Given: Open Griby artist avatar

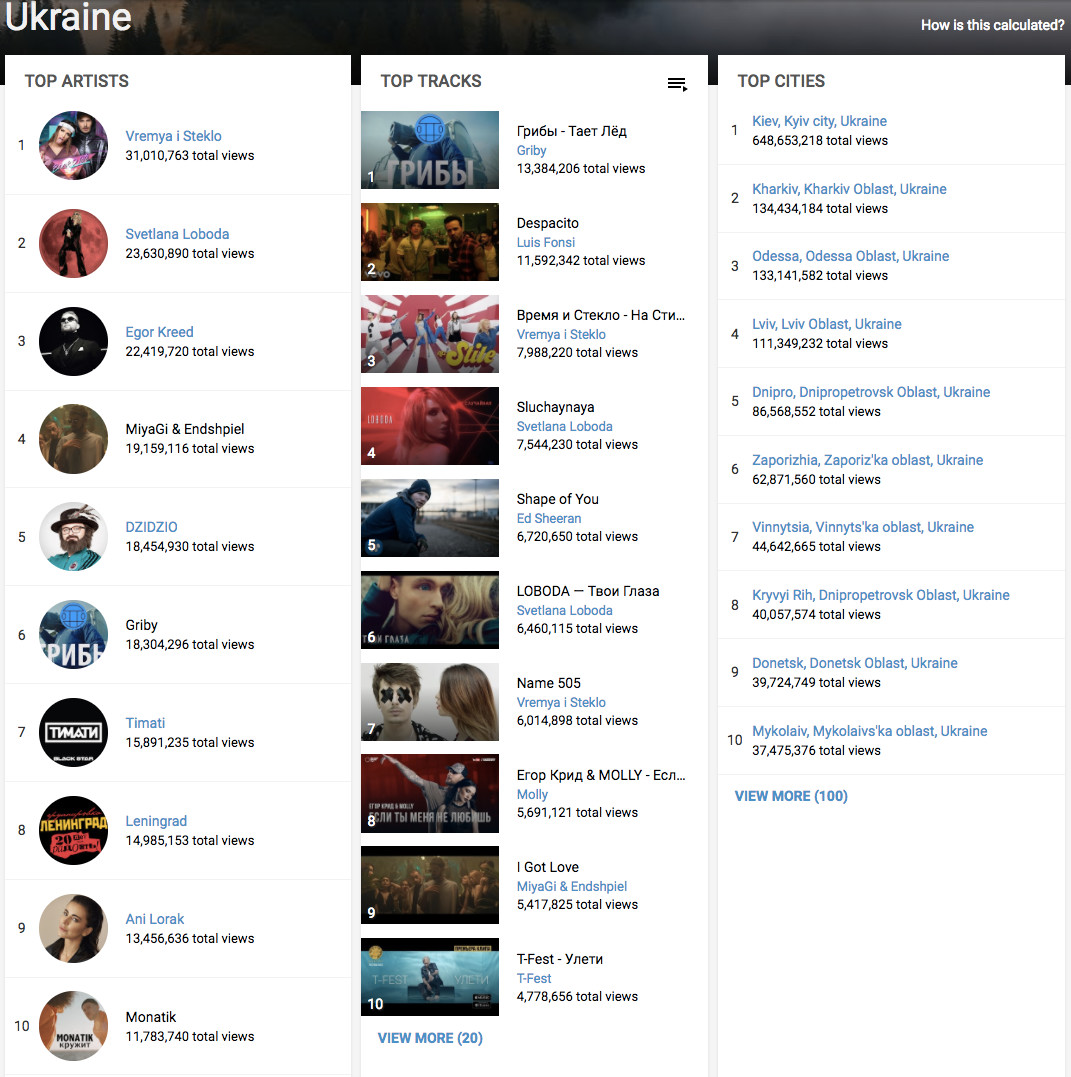Looking at the screenshot, I should [74, 635].
